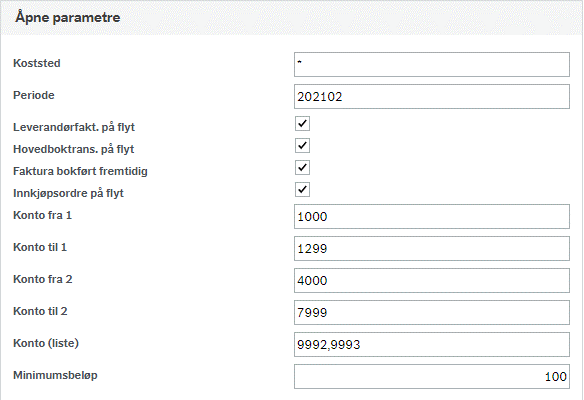Image resolution: width=584 pixels, height=400 pixels.
Task: Select the Periode field containing 202102
Action: pos(432,96)
